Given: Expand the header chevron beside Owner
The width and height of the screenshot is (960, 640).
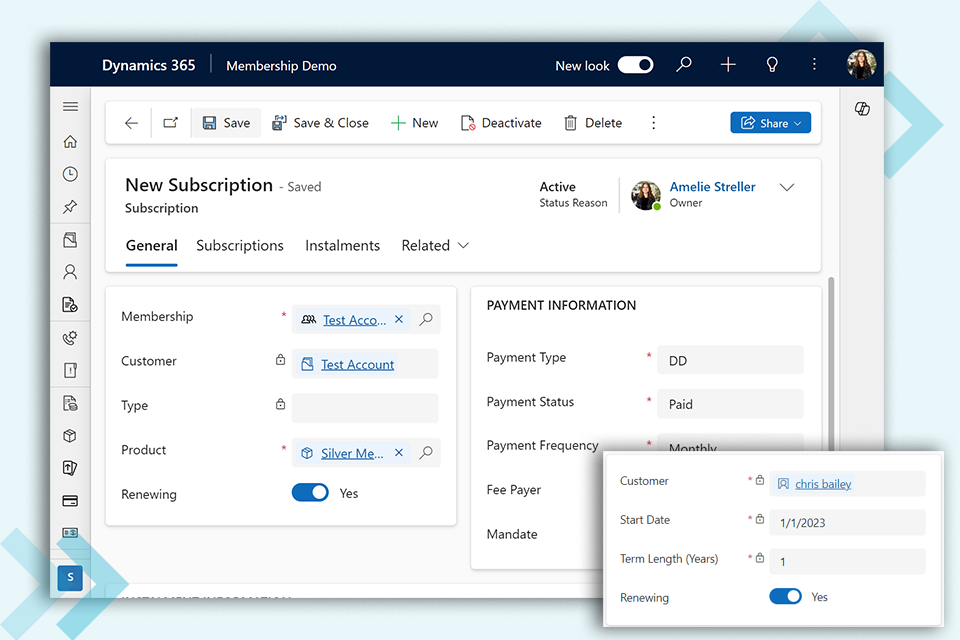Looking at the screenshot, I should (x=787, y=188).
